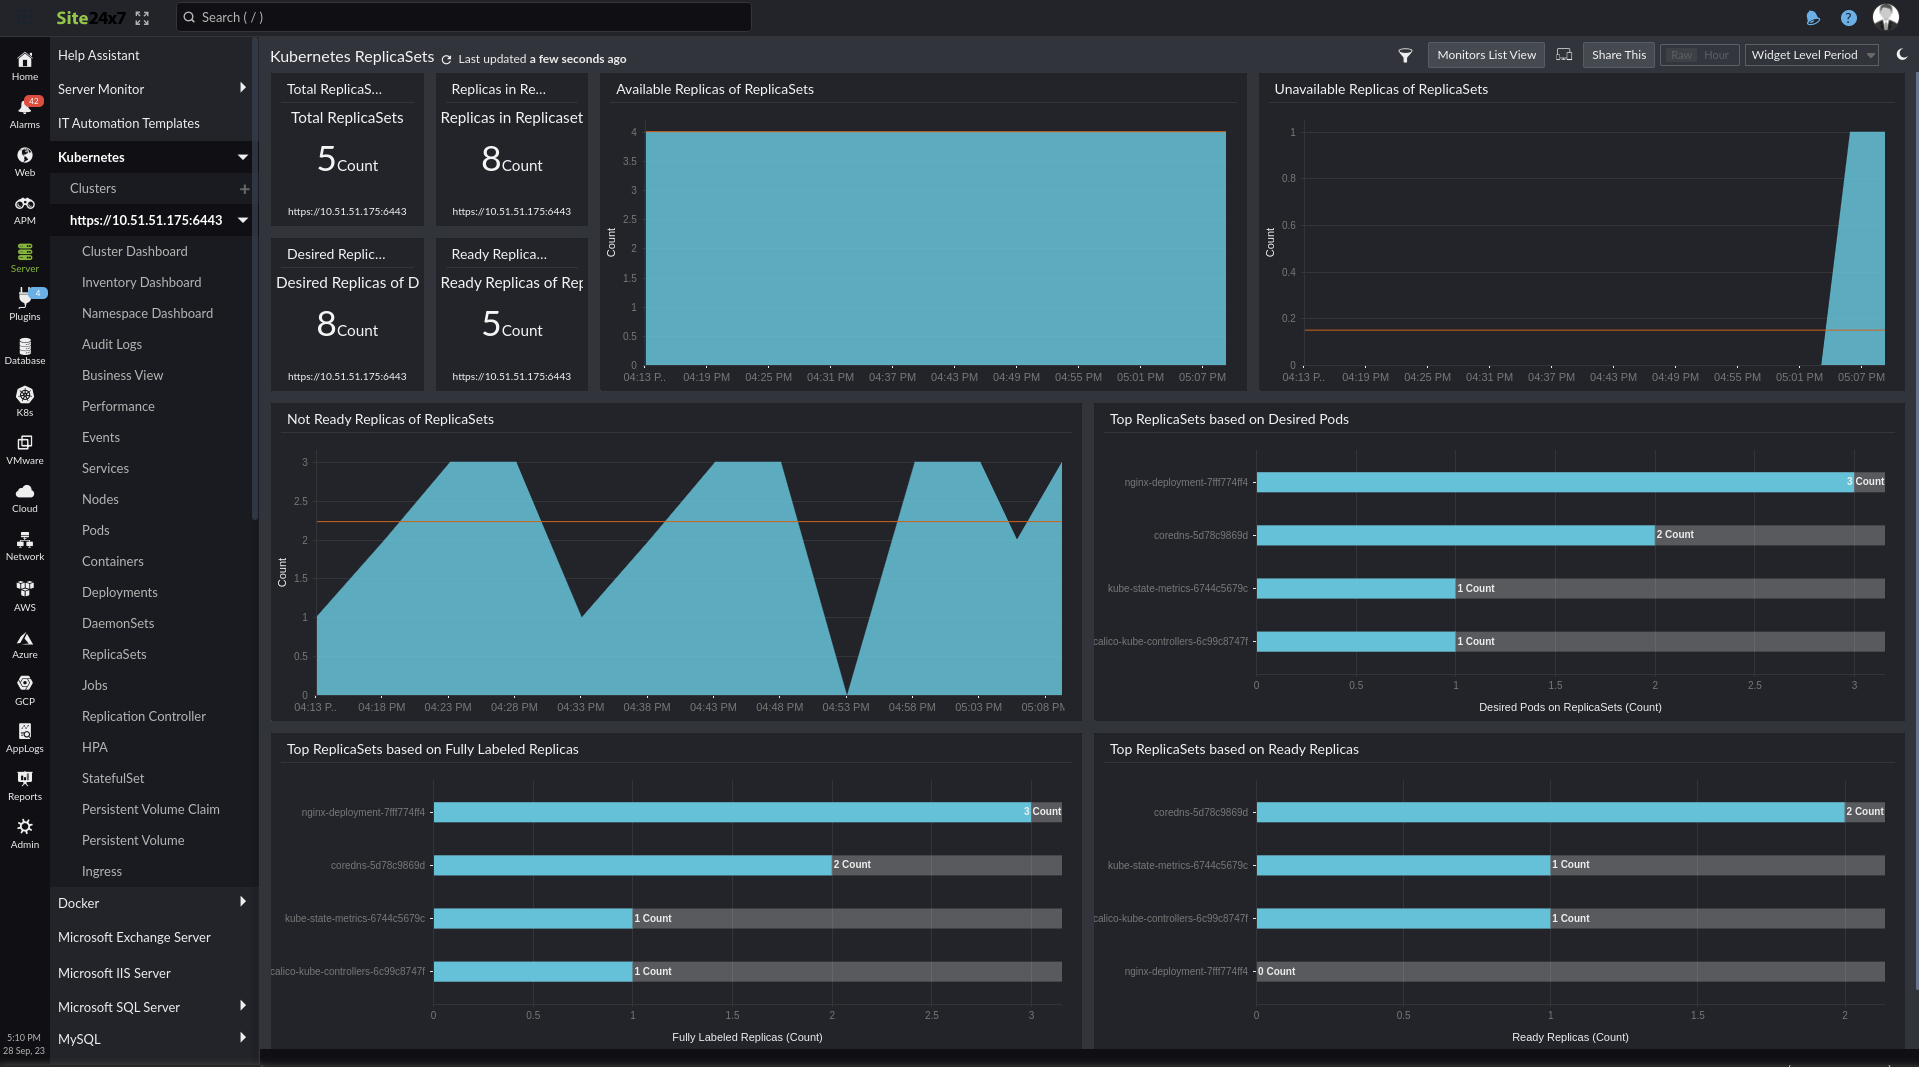Toggle fullscreen with the expand arrows
Viewport: 1919px width, 1067px height.
click(x=142, y=17)
